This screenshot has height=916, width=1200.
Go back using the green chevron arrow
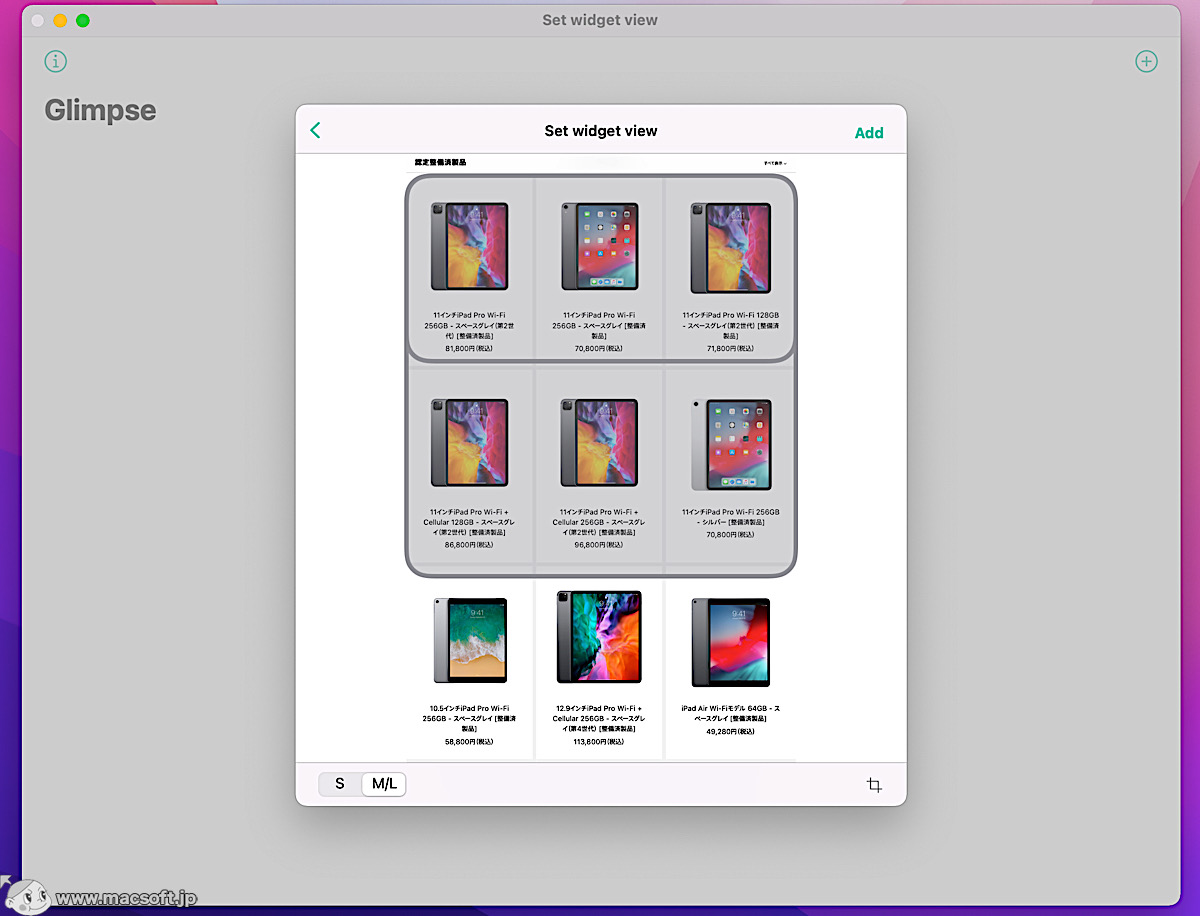[316, 131]
